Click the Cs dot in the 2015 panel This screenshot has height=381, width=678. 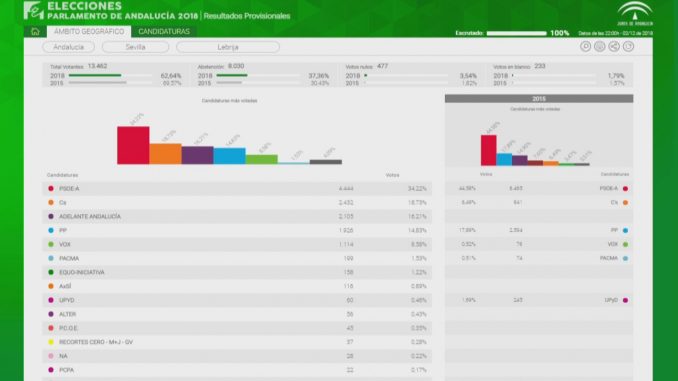[625, 202]
